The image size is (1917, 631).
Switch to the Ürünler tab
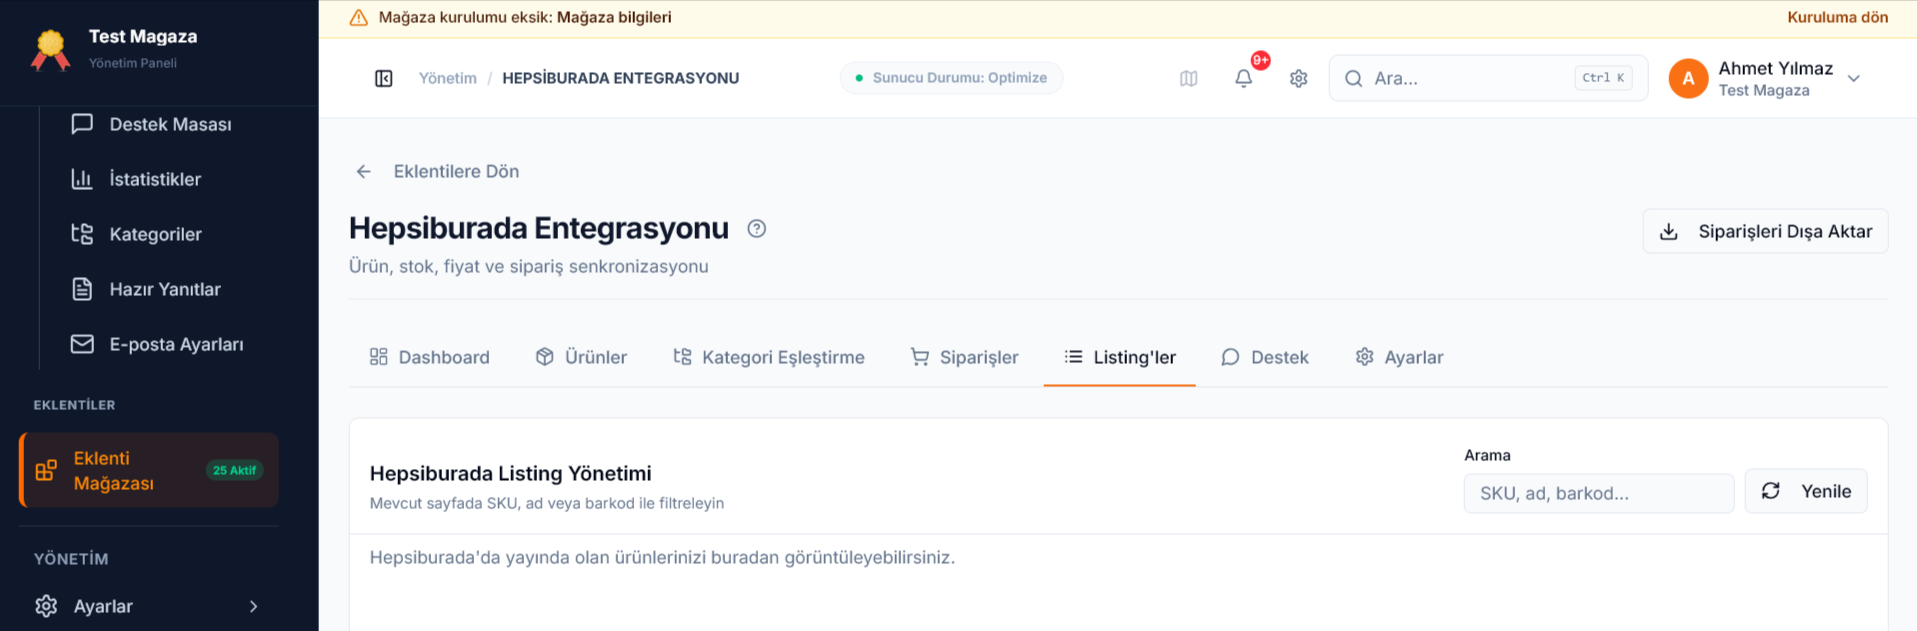click(x=581, y=357)
